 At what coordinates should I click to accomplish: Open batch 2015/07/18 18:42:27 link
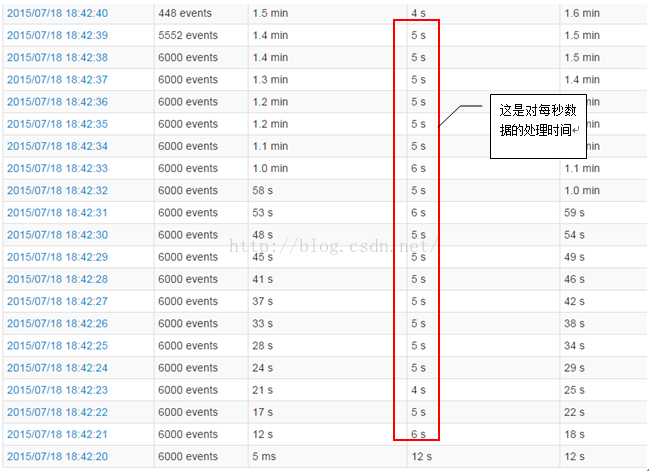point(58,301)
